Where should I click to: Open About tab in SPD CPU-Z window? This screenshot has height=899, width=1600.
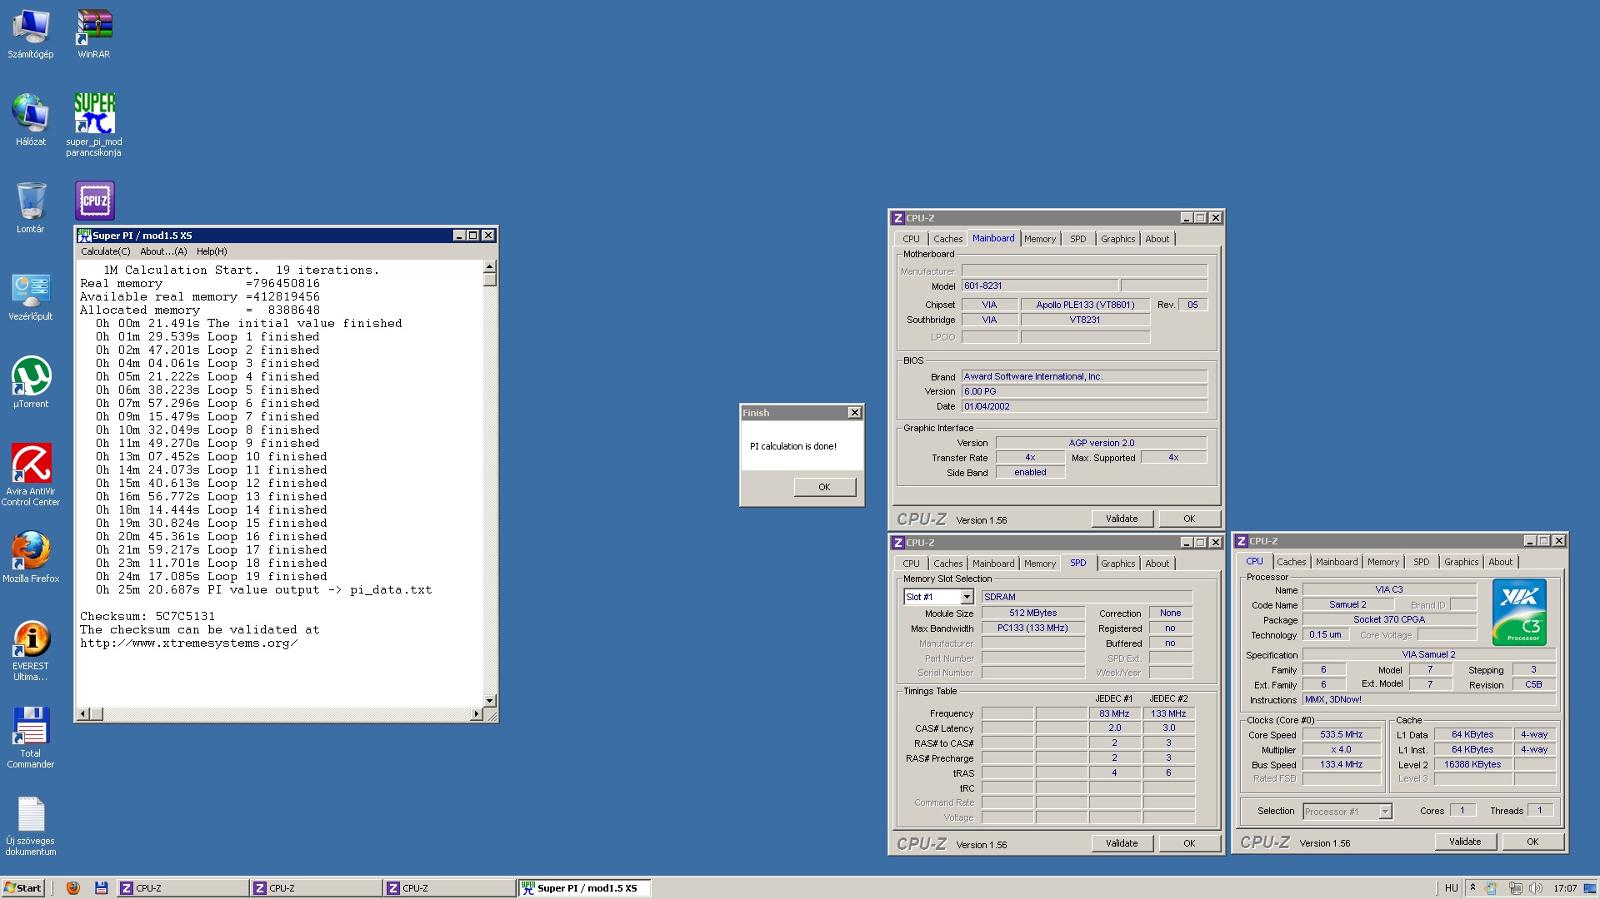[1157, 564]
